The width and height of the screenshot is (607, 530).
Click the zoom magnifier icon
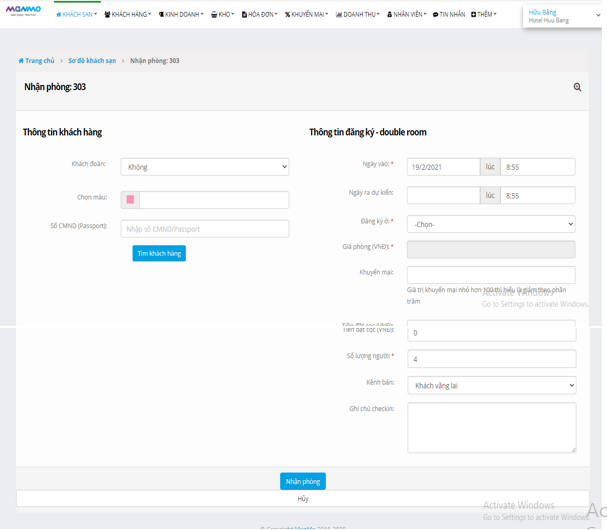coord(577,87)
